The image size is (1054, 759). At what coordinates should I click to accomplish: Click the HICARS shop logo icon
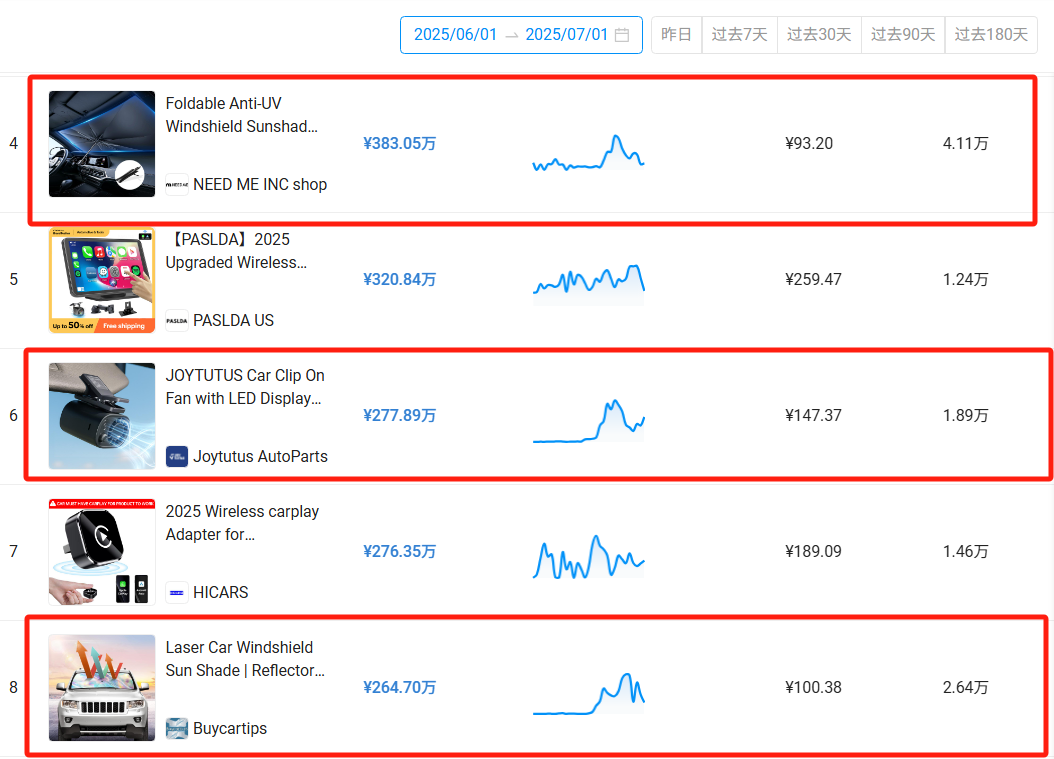177,592
